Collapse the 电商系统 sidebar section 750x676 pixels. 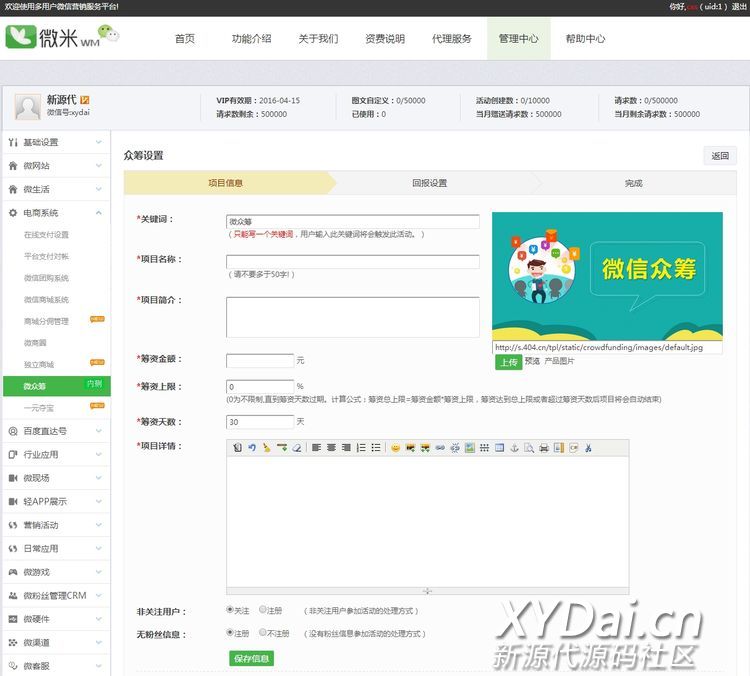click(x=56, y=213)
